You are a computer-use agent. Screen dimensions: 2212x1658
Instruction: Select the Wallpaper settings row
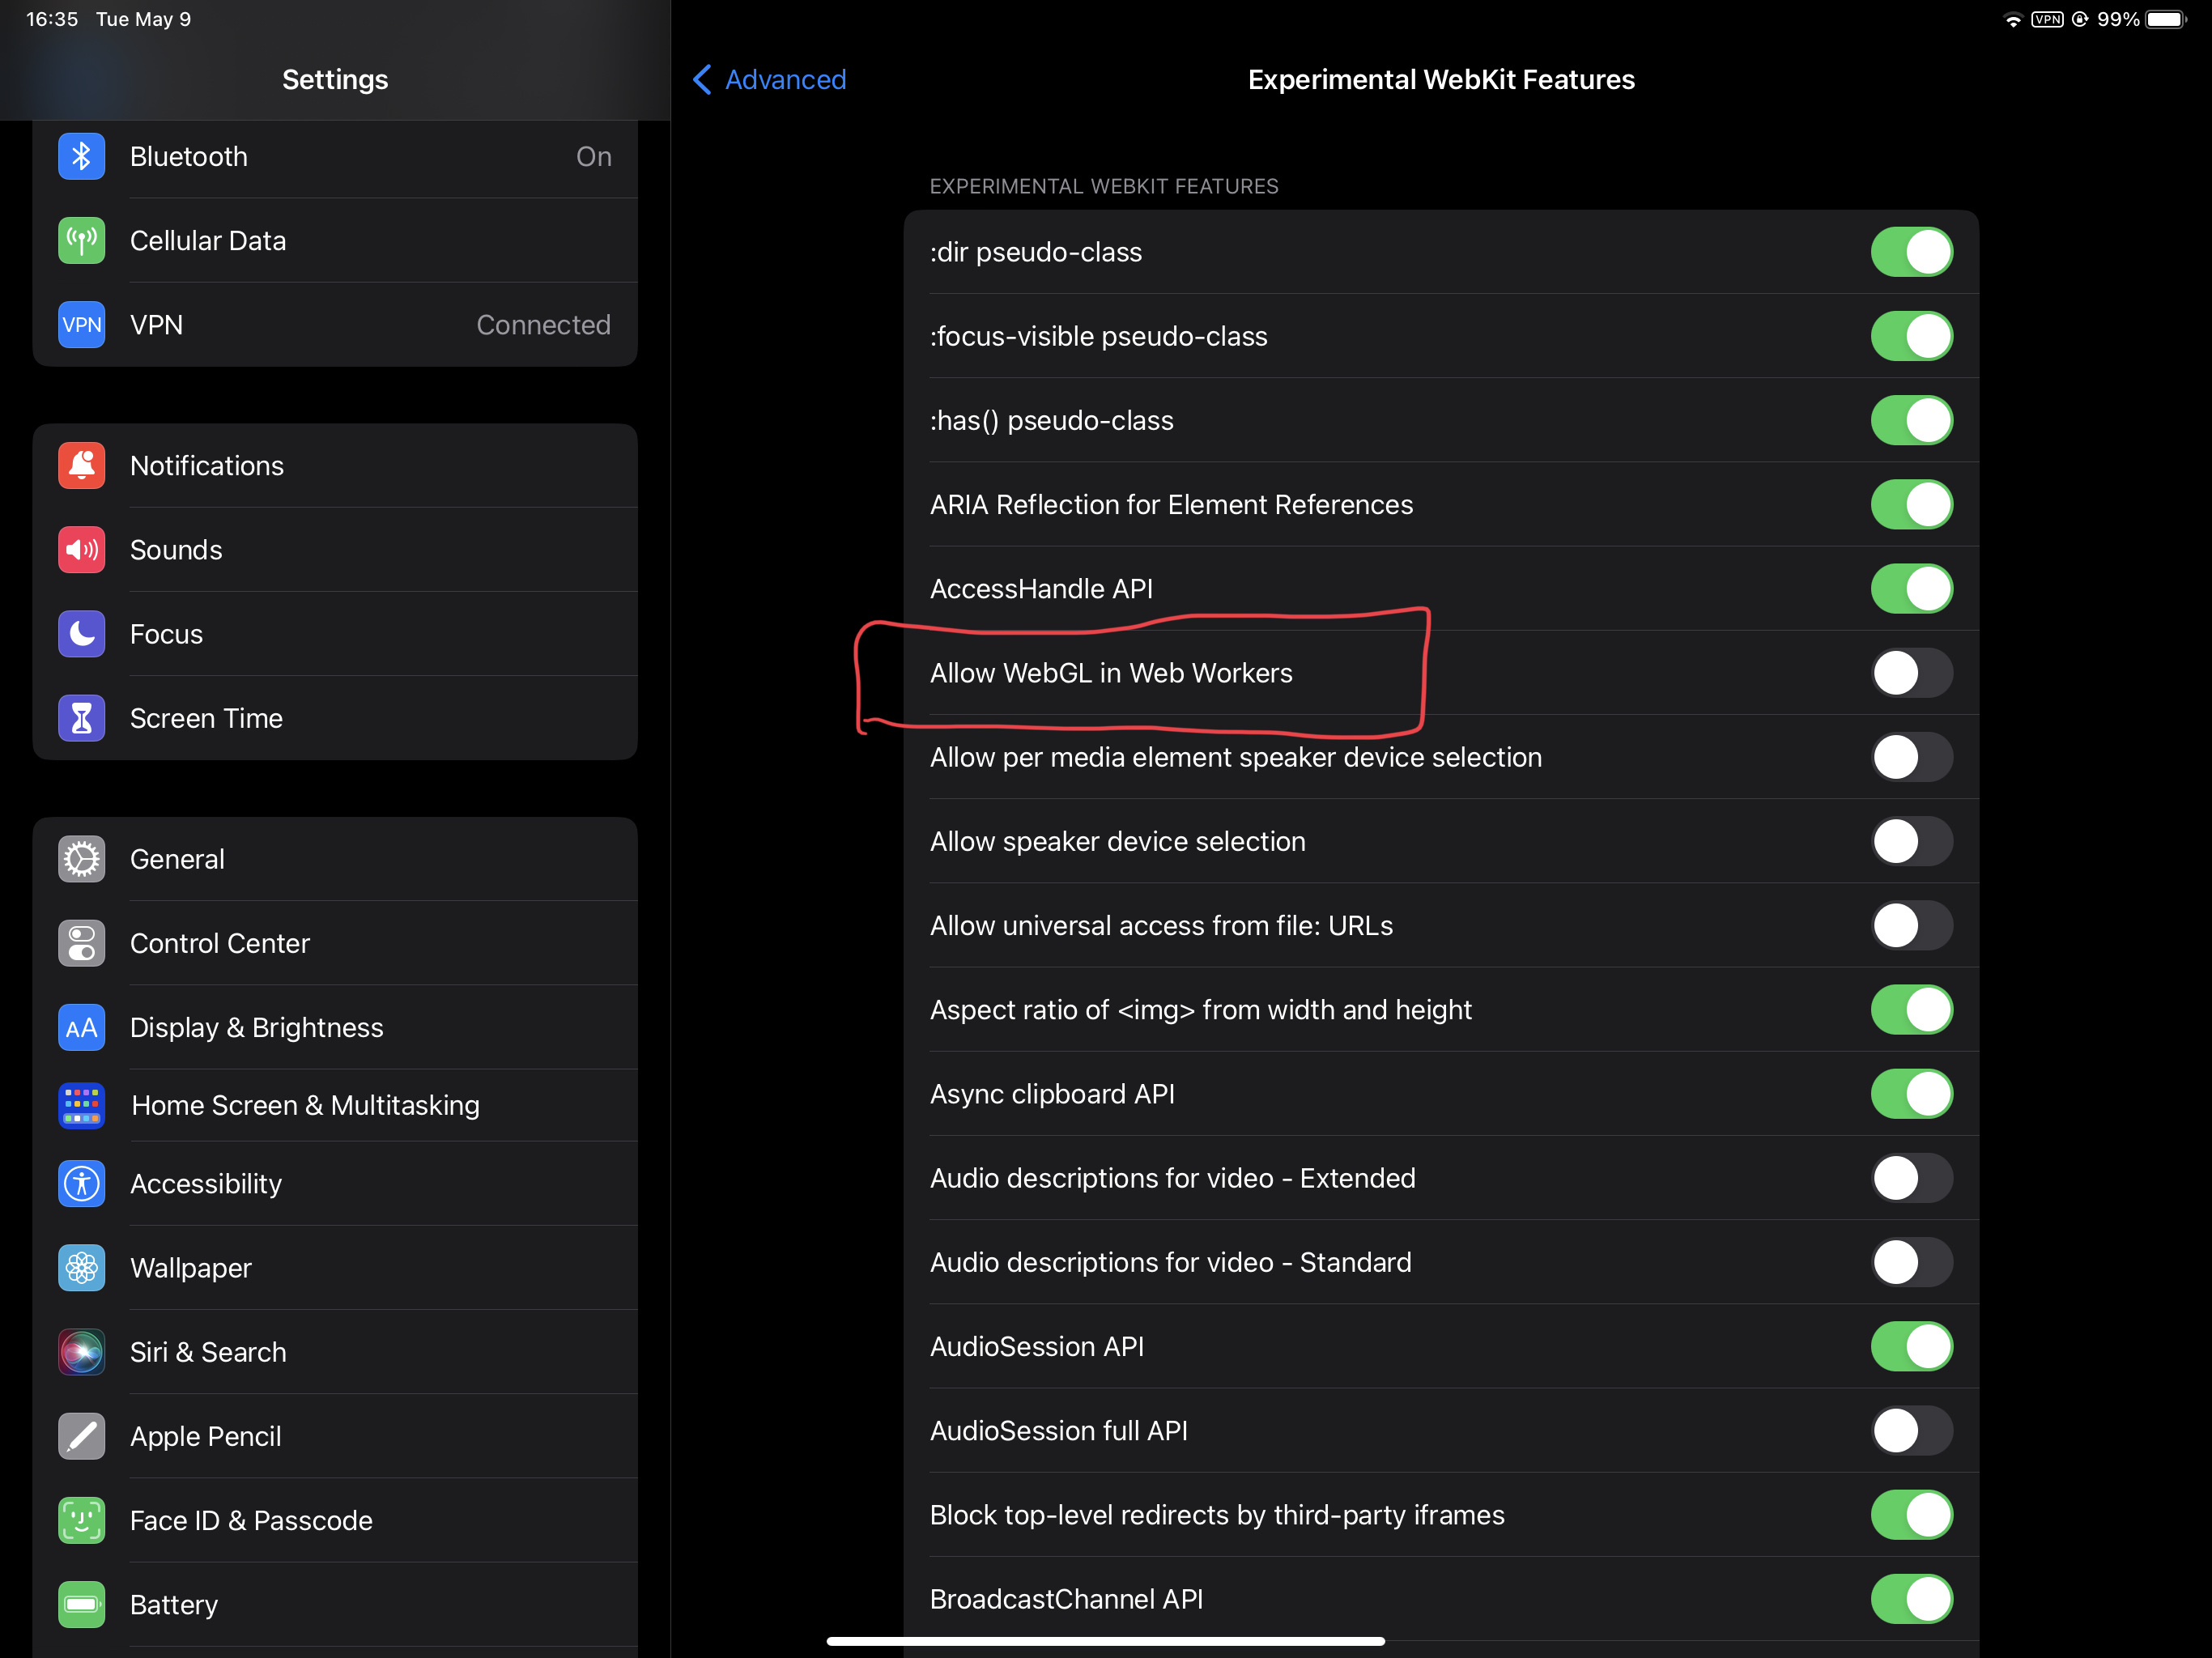point(335,1268)
